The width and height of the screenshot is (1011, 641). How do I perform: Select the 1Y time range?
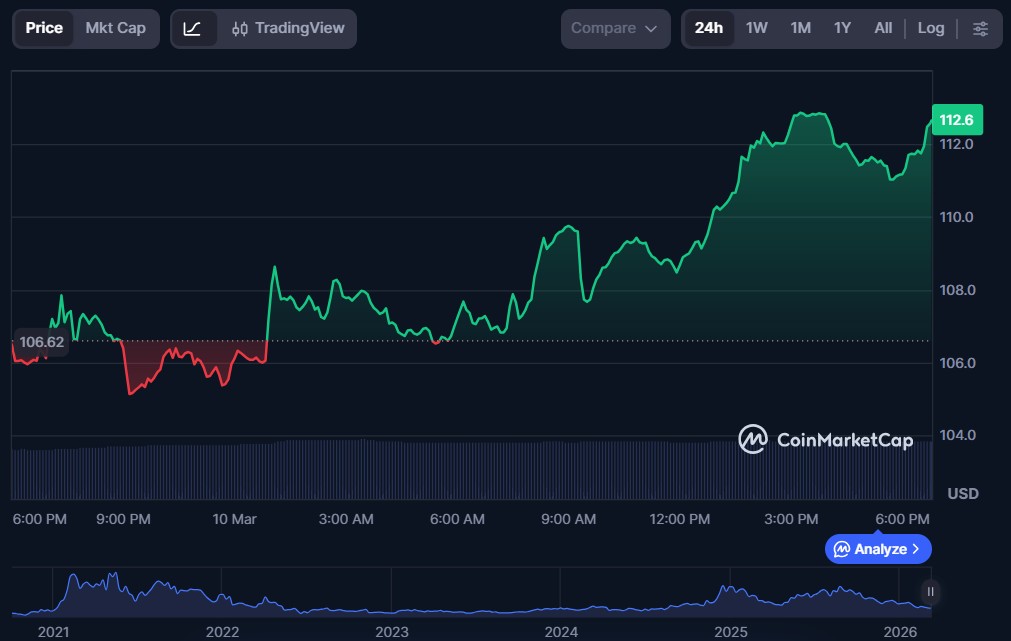842,28
